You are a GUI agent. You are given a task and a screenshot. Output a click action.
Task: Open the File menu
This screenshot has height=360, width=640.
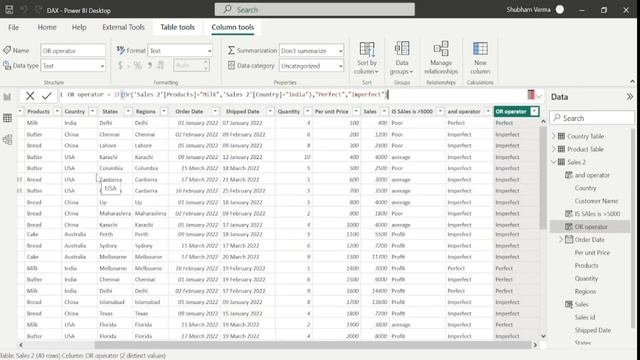pyautogui.click(x=13, y=27)
